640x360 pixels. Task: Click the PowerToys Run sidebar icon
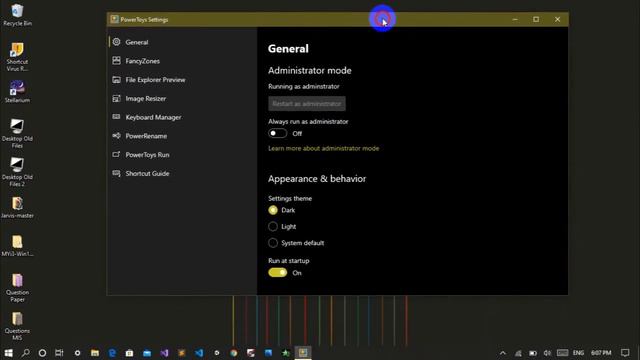(116, 154)
